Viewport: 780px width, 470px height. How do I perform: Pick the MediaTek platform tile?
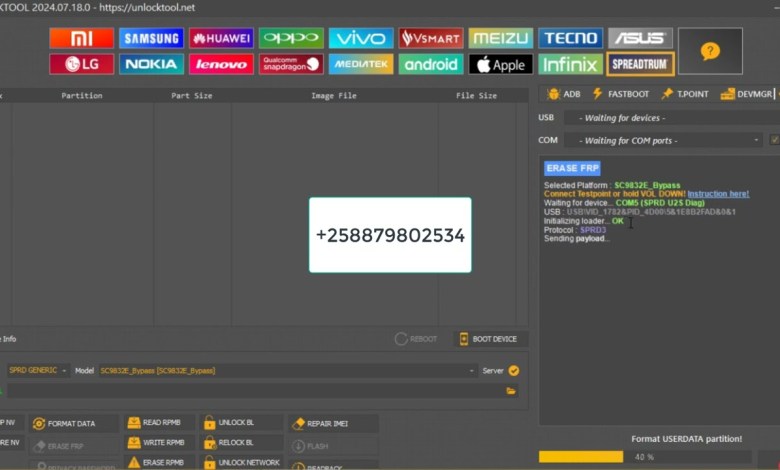coord(361,64)
